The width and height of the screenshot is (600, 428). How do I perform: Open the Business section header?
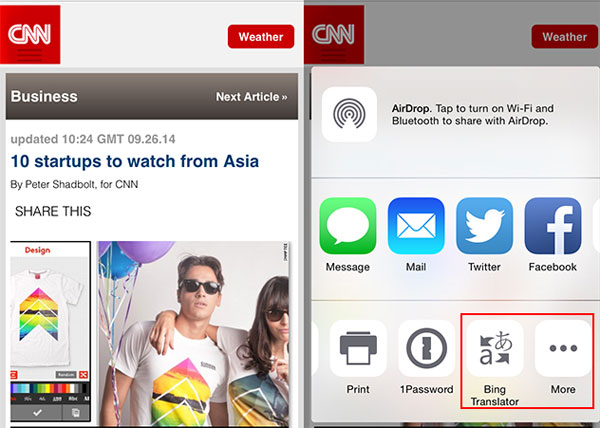pos(44,97)
